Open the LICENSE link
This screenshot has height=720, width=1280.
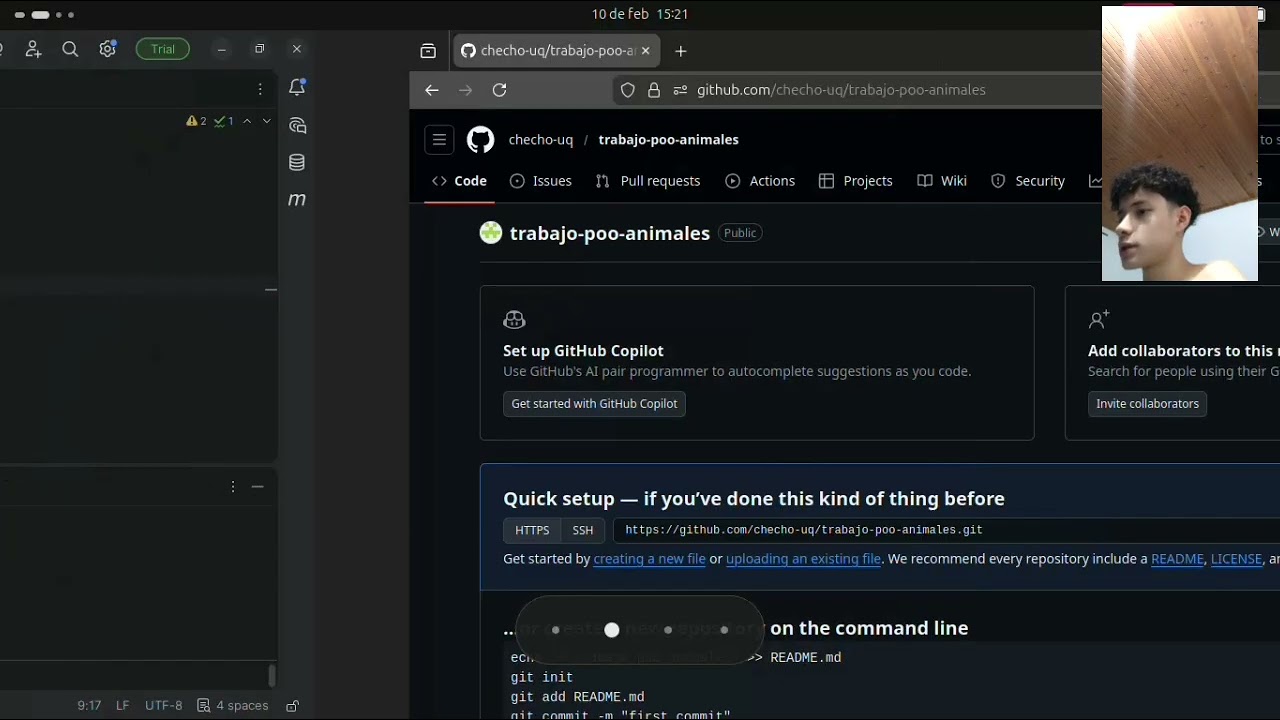click(1236, 559)
